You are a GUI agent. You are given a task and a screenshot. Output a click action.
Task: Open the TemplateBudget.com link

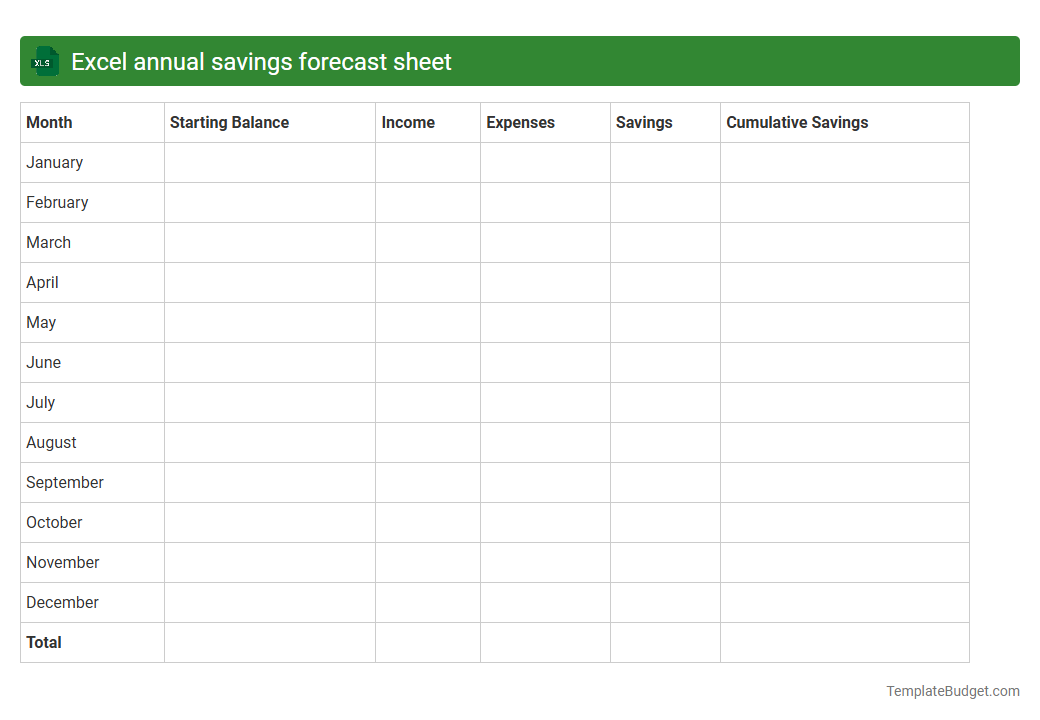click(952, 690)
